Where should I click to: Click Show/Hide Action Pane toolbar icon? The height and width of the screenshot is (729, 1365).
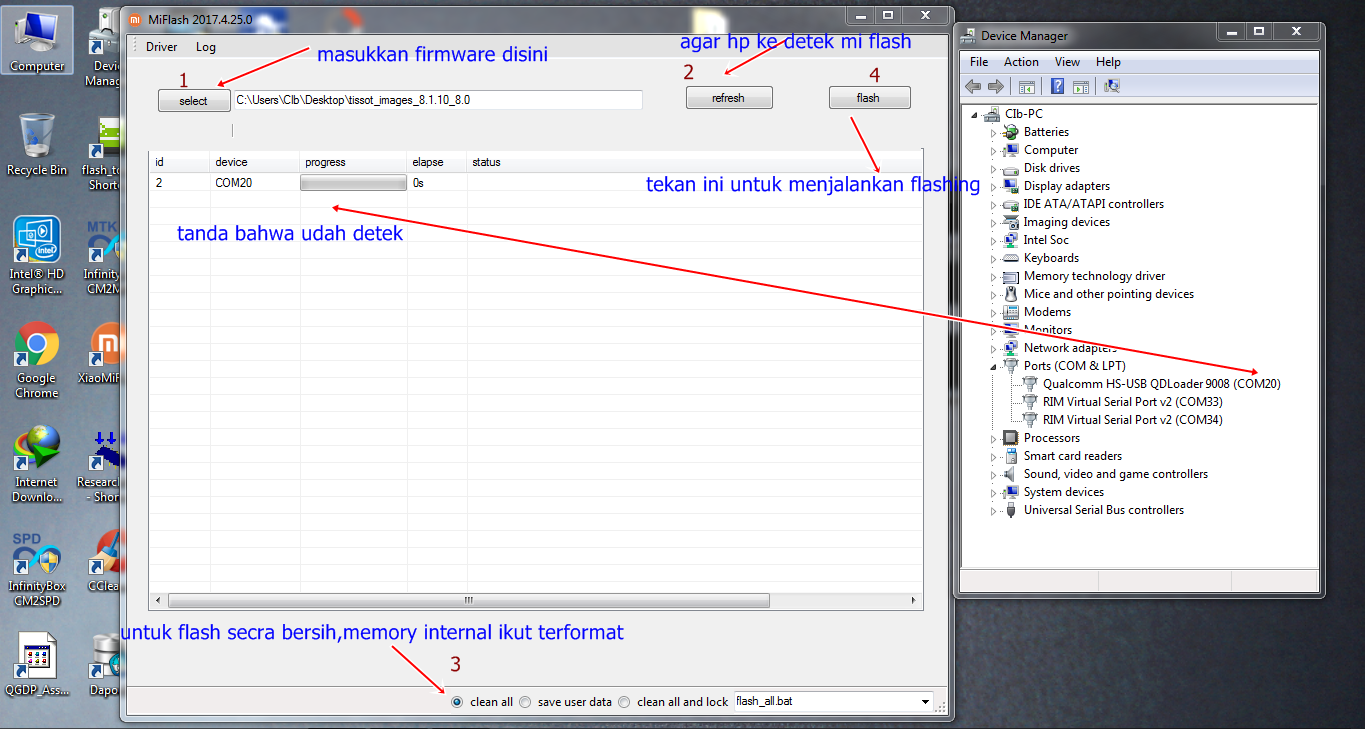point(1080,87)
